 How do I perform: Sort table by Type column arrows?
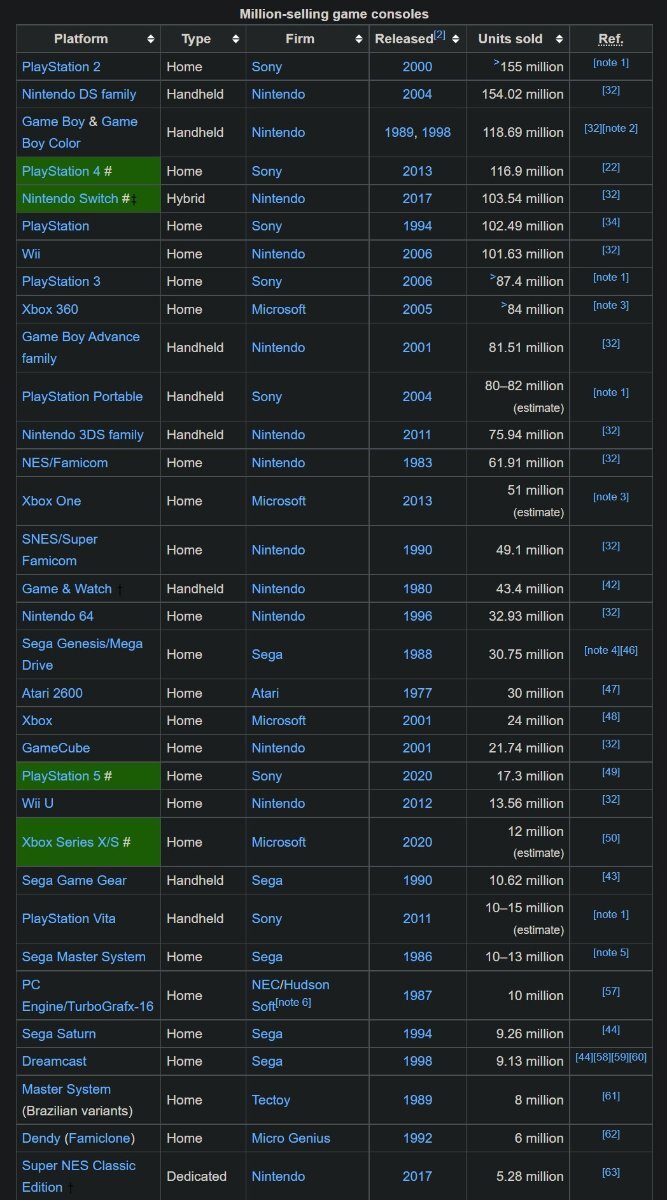pyautogui.click(x=236, y=39)
